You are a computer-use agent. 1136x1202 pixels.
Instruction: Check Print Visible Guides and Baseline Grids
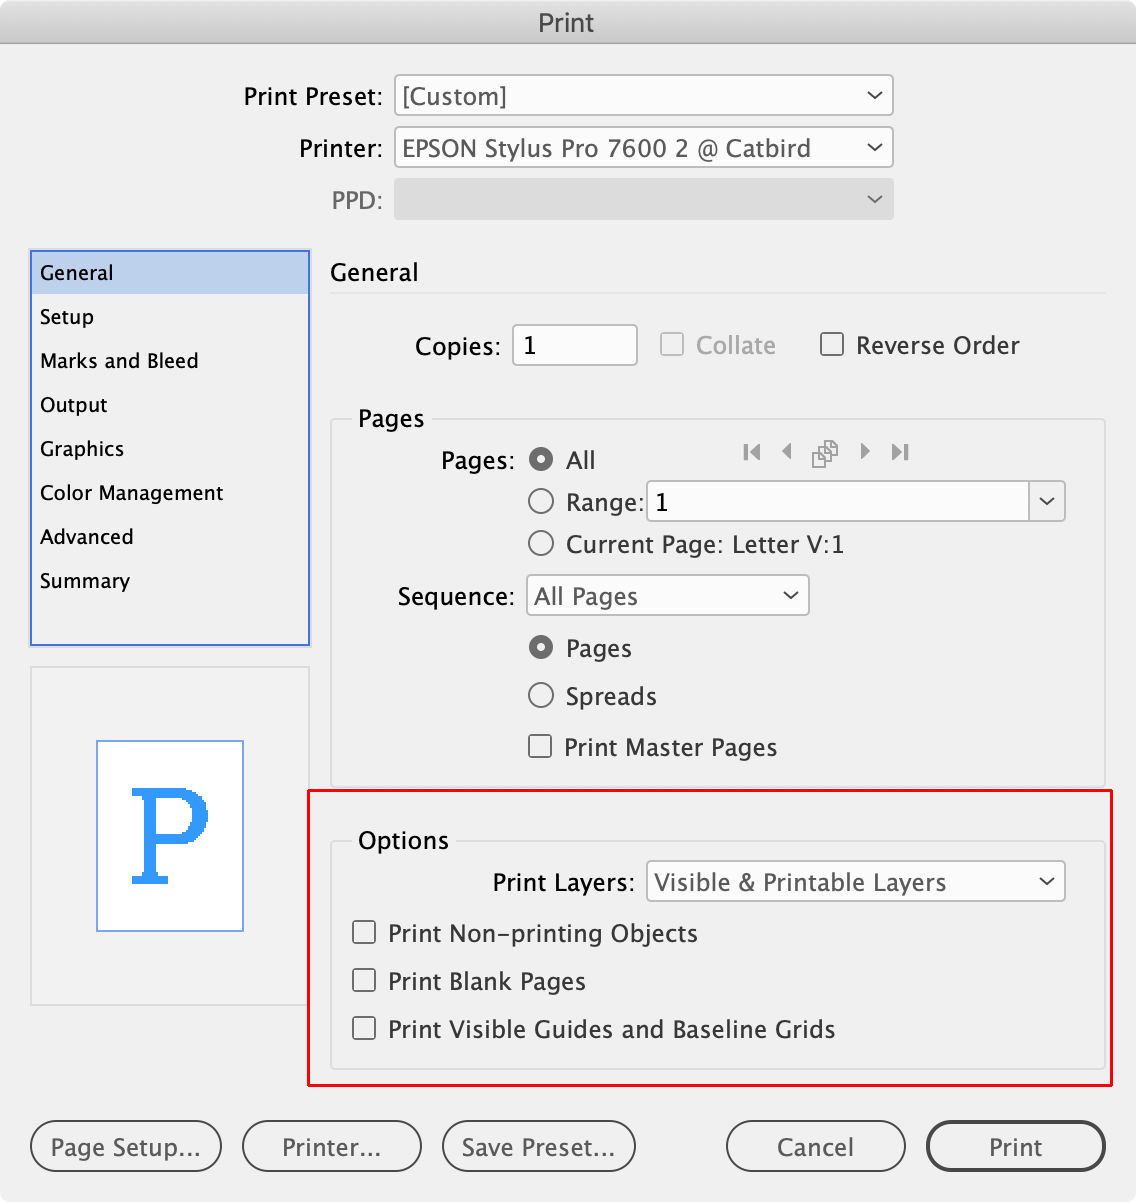click(x=364, y=1028)
